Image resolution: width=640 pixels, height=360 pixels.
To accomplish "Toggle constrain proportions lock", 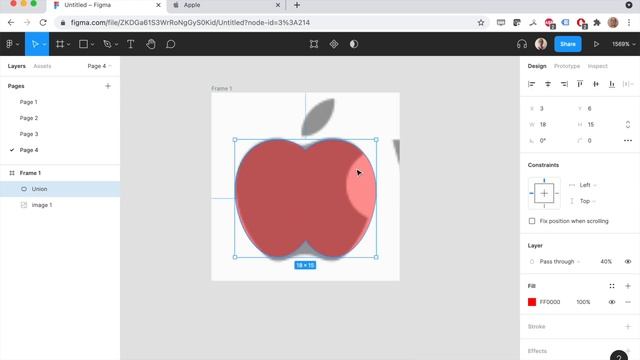I will coord(628,124).
